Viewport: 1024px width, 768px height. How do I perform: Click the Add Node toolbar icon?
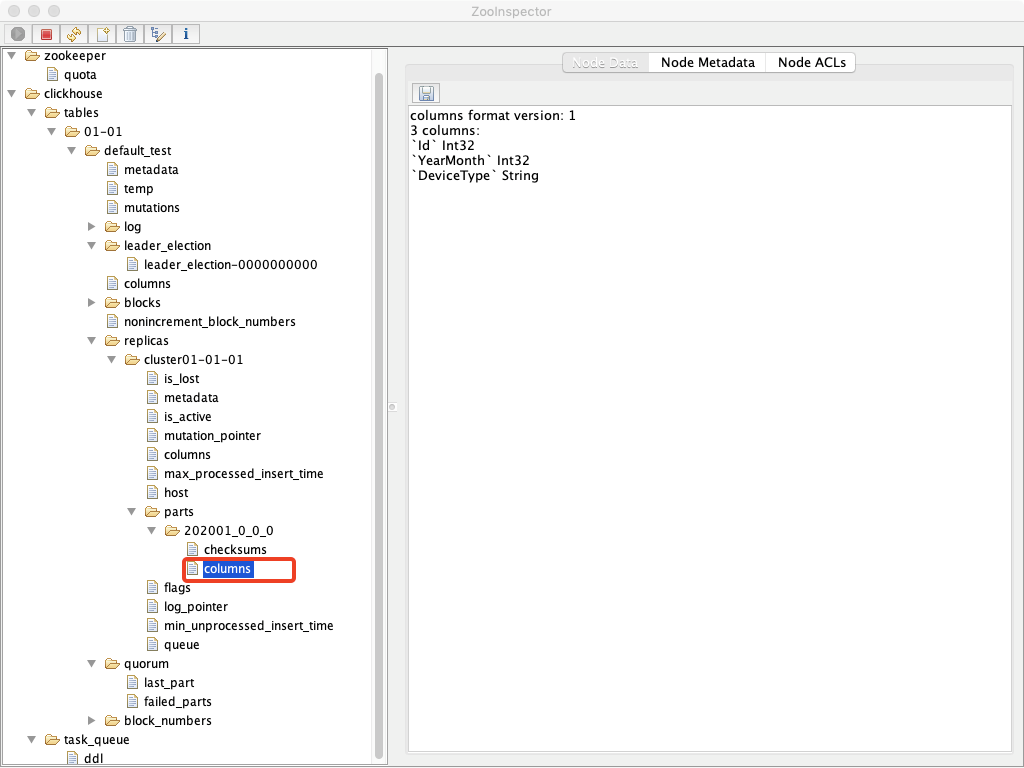pos(103,34)
